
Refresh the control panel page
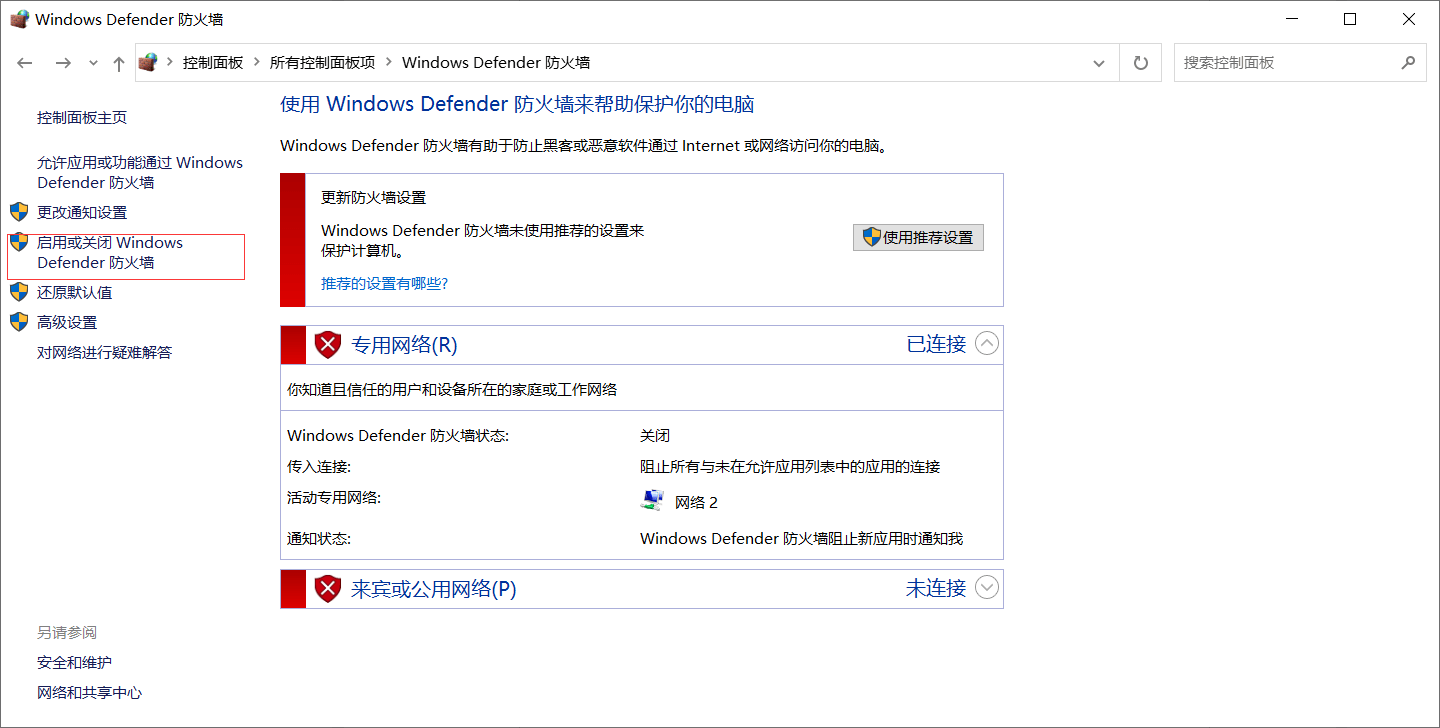(x=1140, y=63)
